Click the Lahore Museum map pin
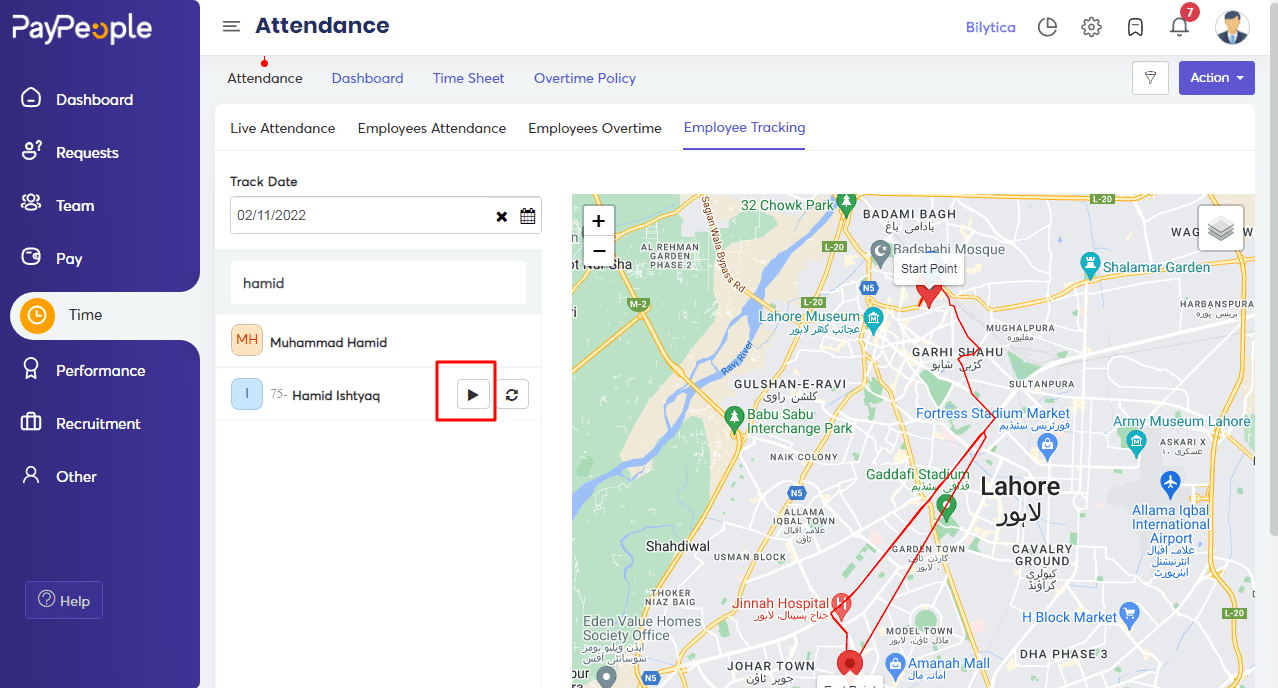1278x688 pixels. [x=875, y=320]
